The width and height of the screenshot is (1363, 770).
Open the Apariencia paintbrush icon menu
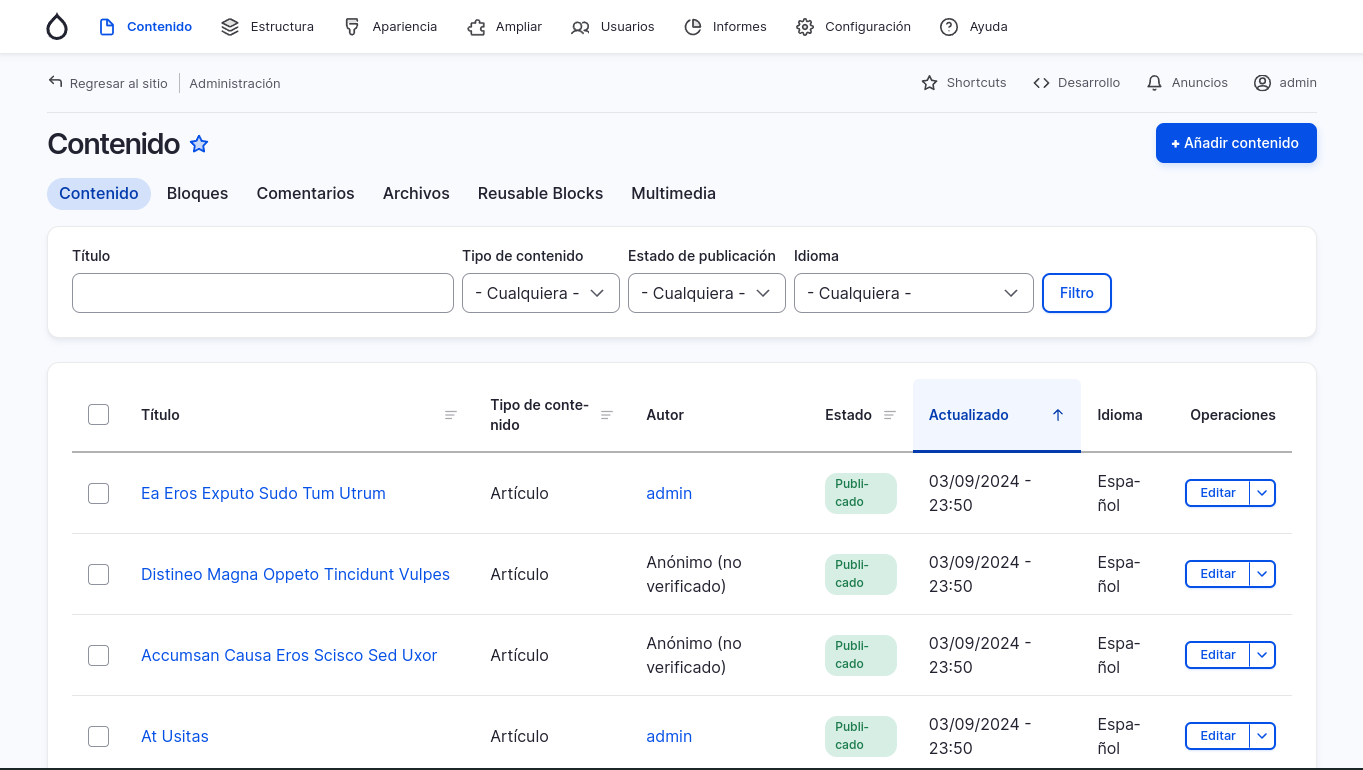click(x=352, y=27)
